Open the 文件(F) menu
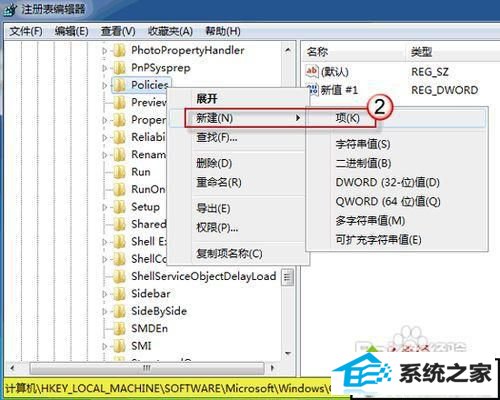 [x=26, y=31]
